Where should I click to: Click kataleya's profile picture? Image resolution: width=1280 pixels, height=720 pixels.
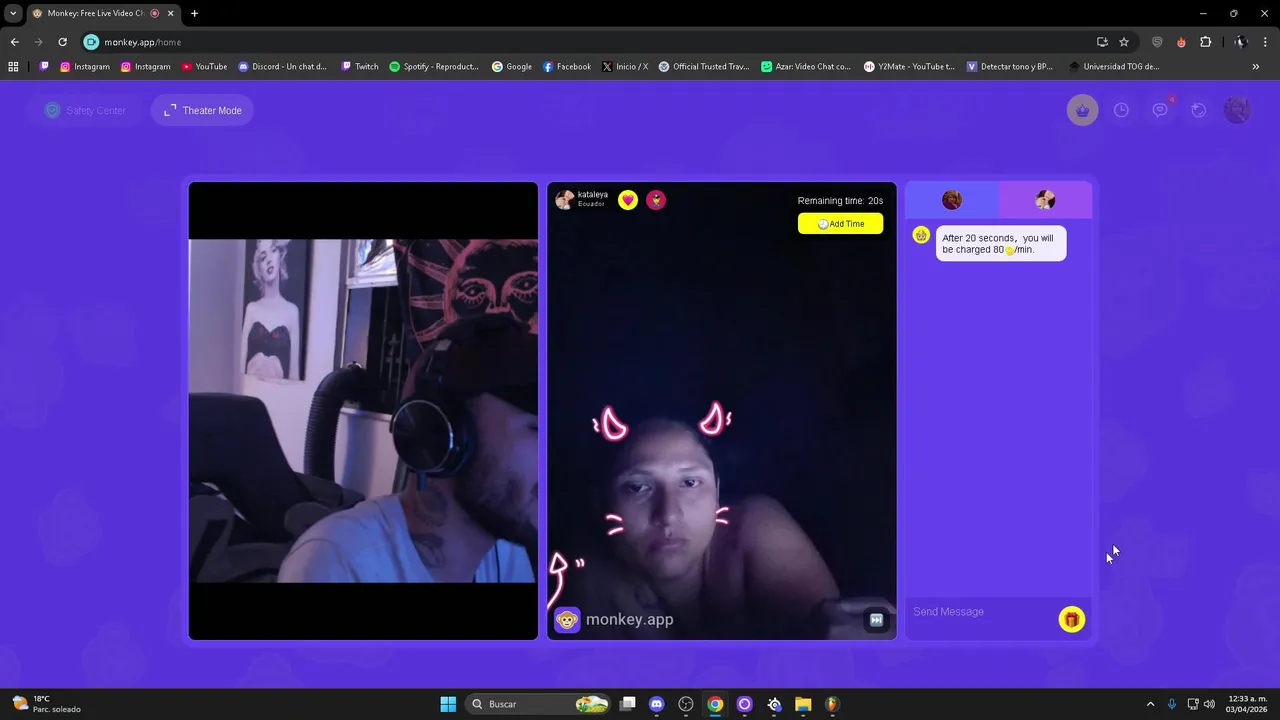[x=565, y=200]
